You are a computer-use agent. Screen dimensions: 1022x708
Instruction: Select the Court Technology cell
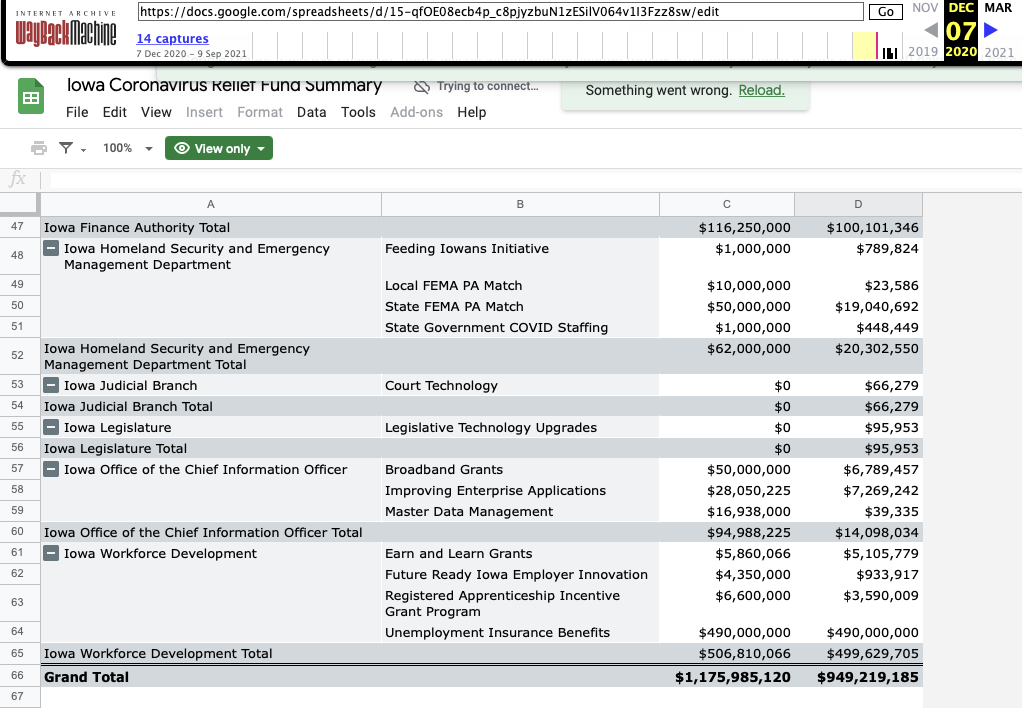pyautogui.click(x=520, y=385)
